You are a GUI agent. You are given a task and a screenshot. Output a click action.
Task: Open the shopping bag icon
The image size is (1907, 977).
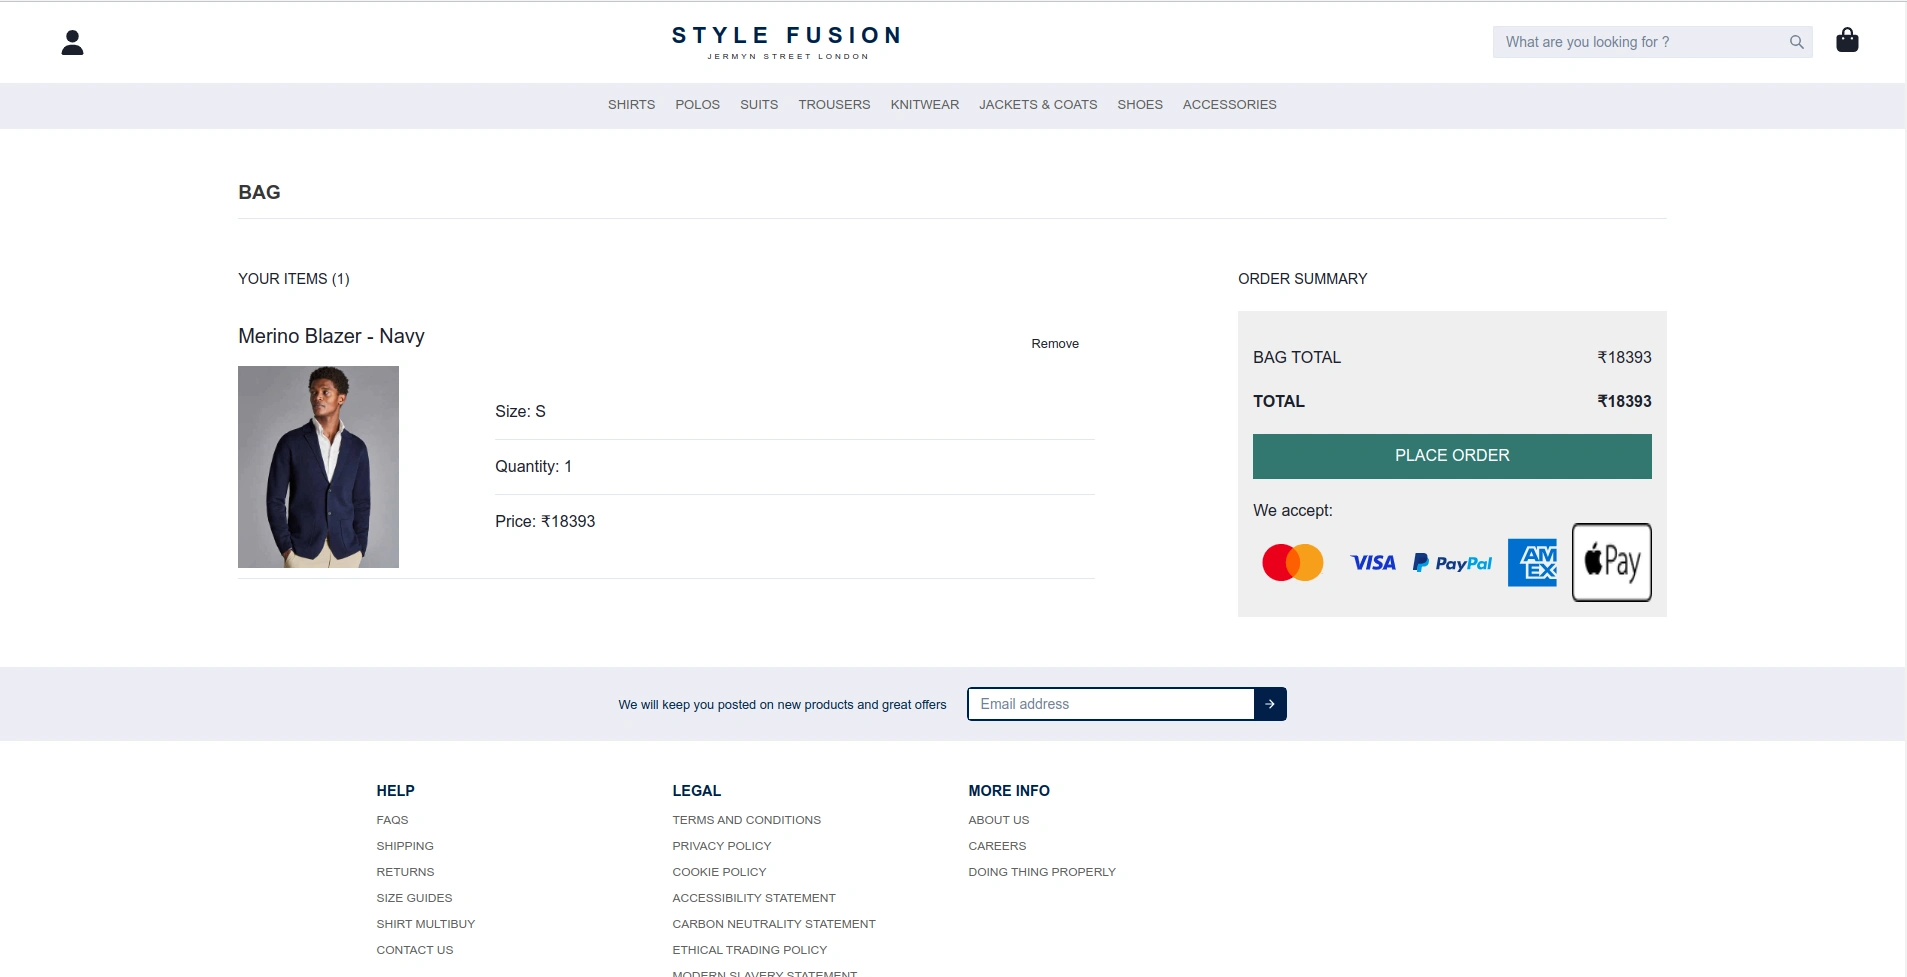pos(1847,40)
